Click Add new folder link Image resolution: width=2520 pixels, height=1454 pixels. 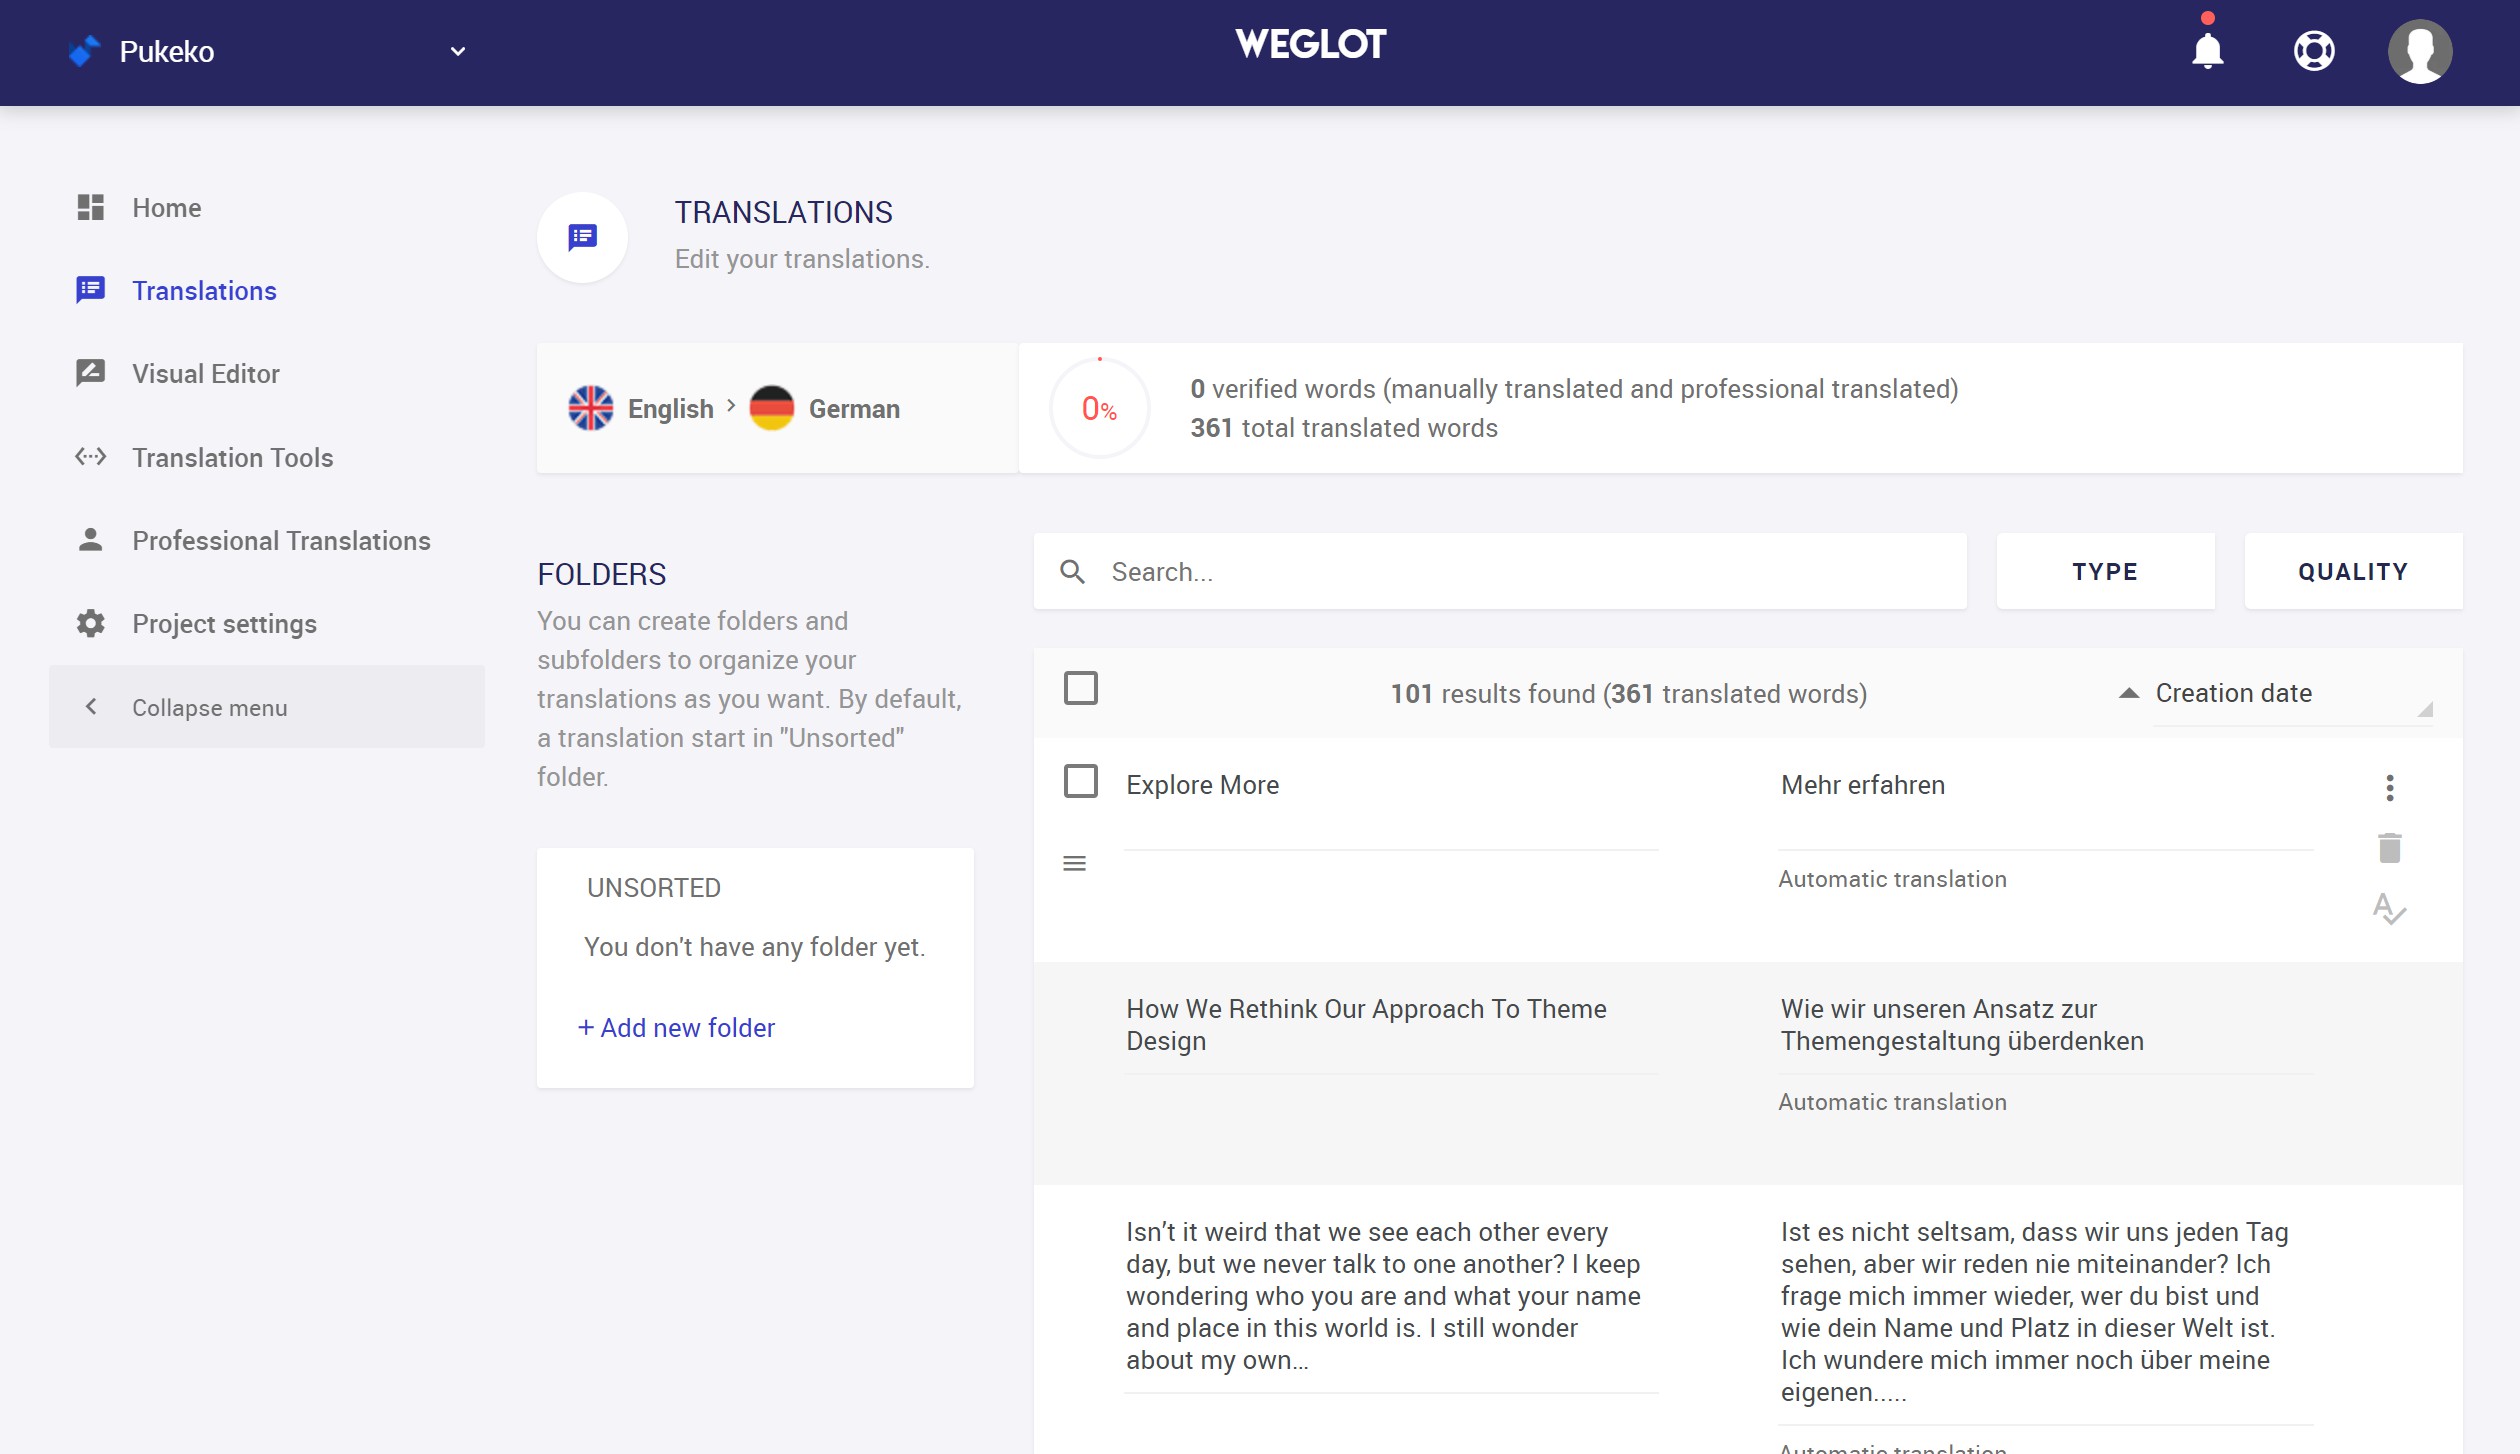pos(676,1028)
